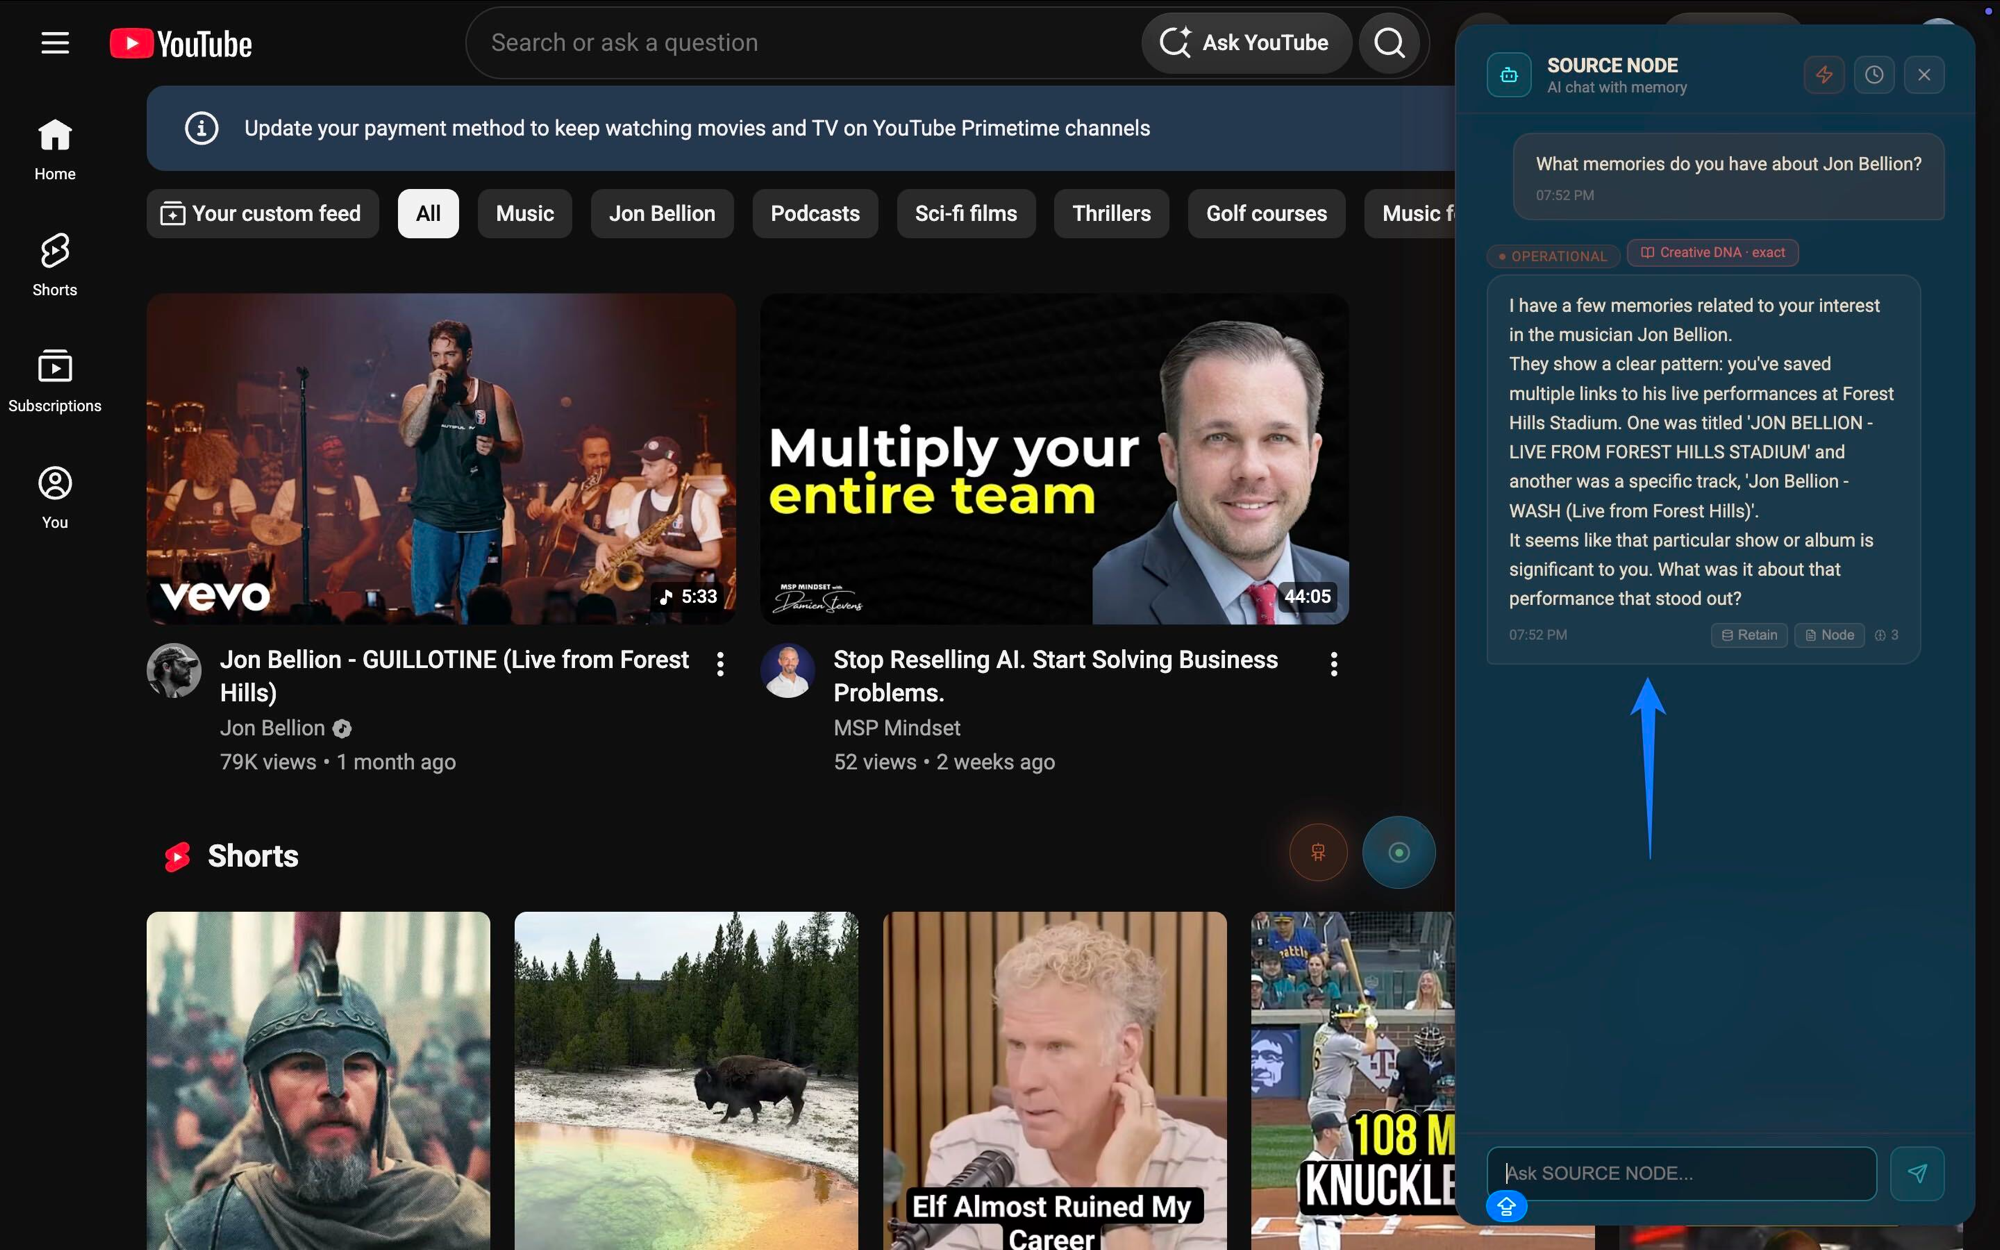
Task: Click the OPERATIONAL status badge
Action: click(x=1553, y=256)
